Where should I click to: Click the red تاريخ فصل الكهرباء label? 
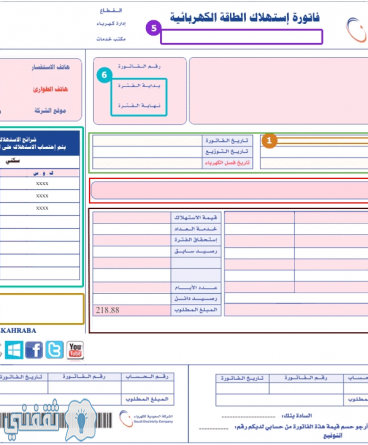tap(227, 163)
